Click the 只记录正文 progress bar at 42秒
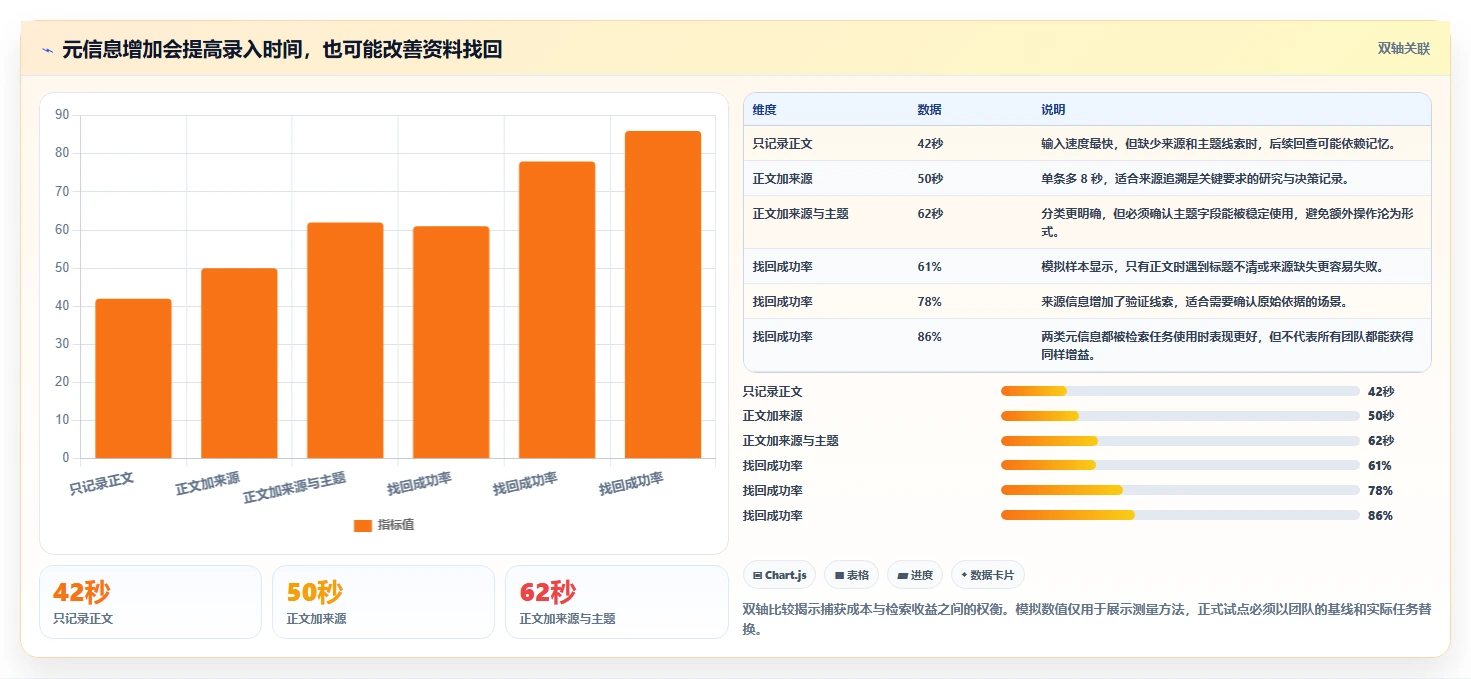The image size is (1471, 679). coord(1180,391)
